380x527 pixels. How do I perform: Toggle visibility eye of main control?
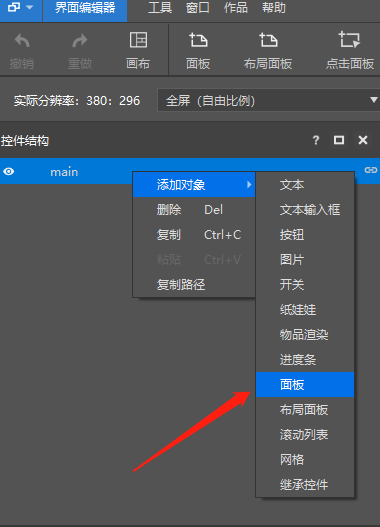click(9, 171)
